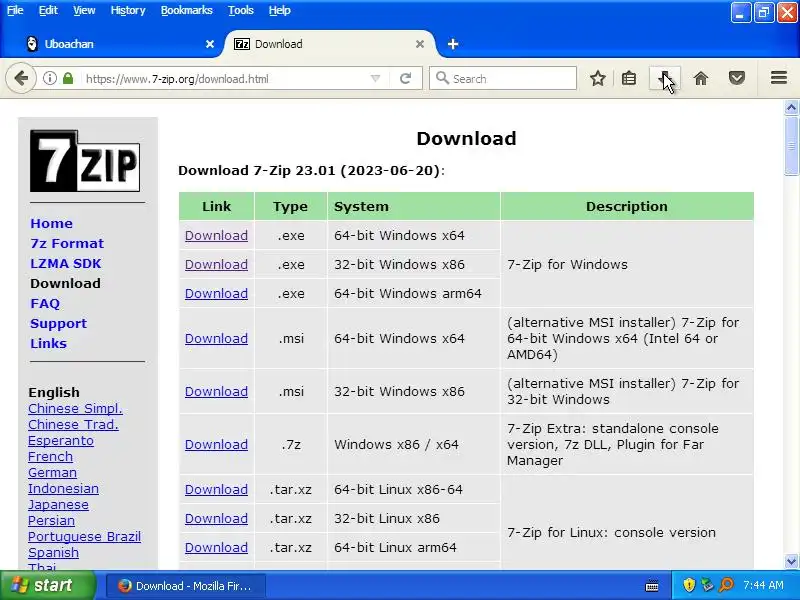800x600 pixels.
Task: Reload the page with the refresh icon
Action: (x=406, y=79)
